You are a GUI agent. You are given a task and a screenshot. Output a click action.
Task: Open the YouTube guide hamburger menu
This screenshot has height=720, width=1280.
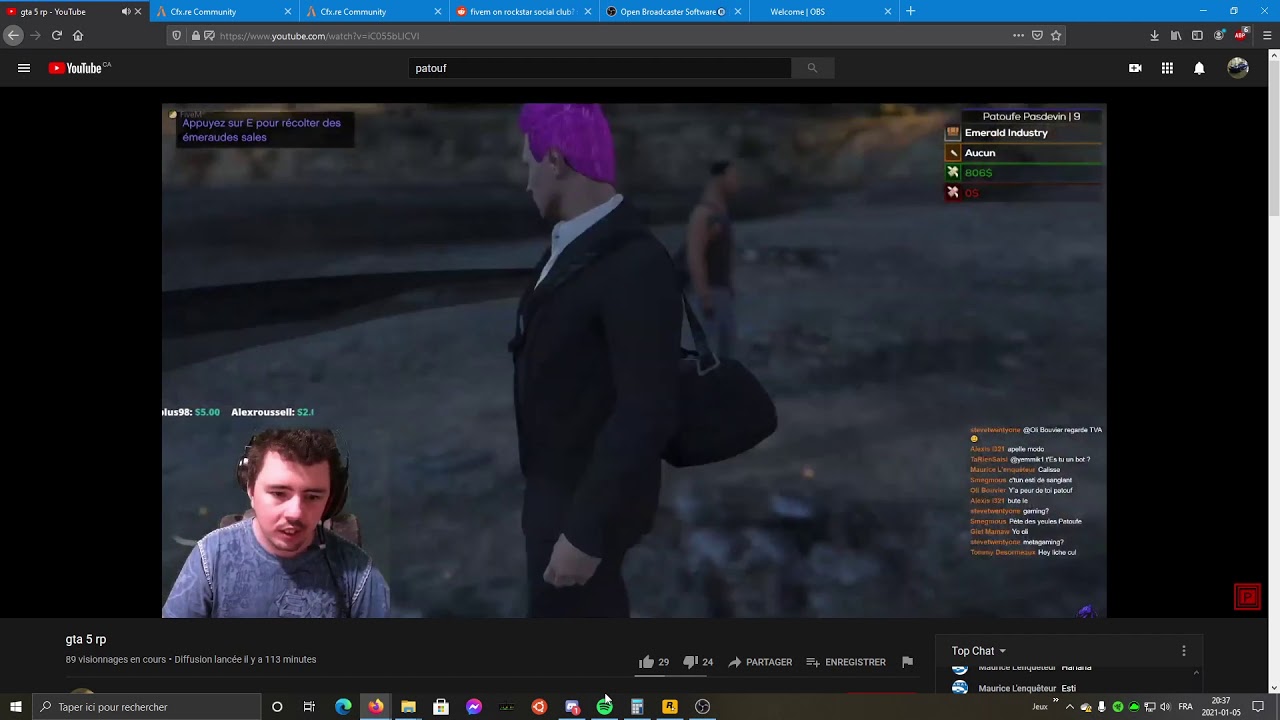(24, 68)
